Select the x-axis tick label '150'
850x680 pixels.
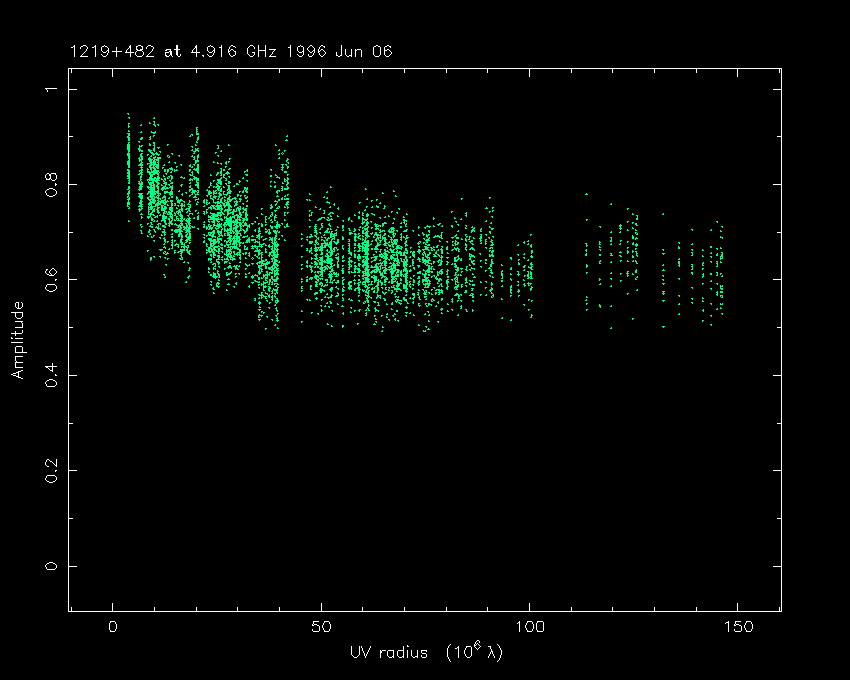(x=737, y=628)
